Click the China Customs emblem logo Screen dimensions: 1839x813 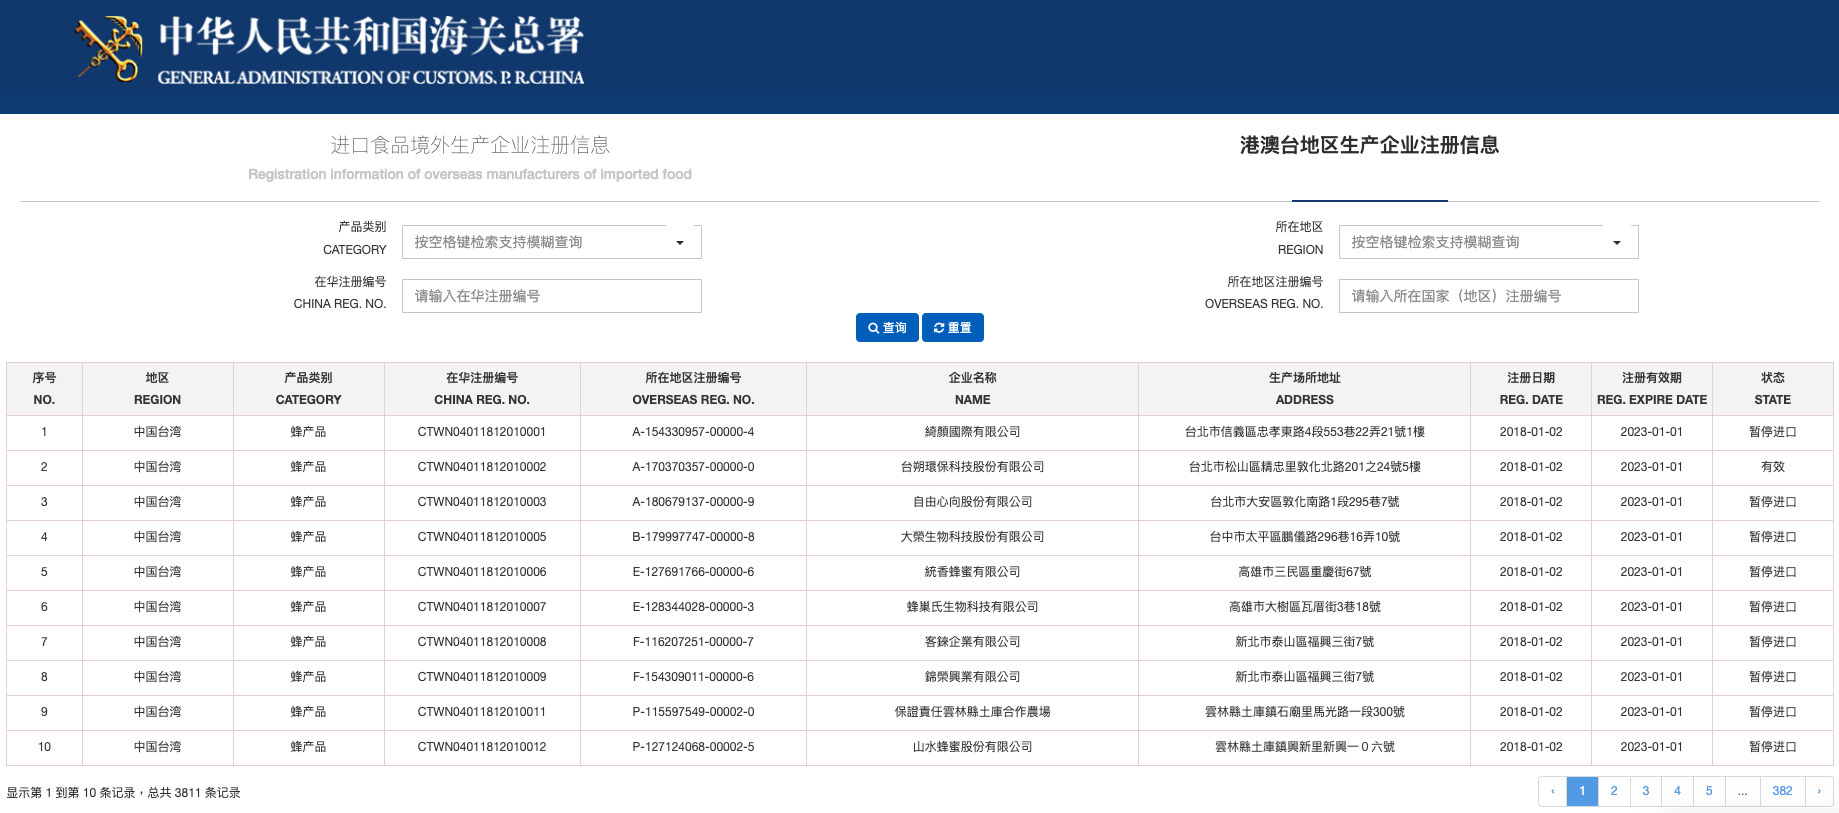point(109,48)
